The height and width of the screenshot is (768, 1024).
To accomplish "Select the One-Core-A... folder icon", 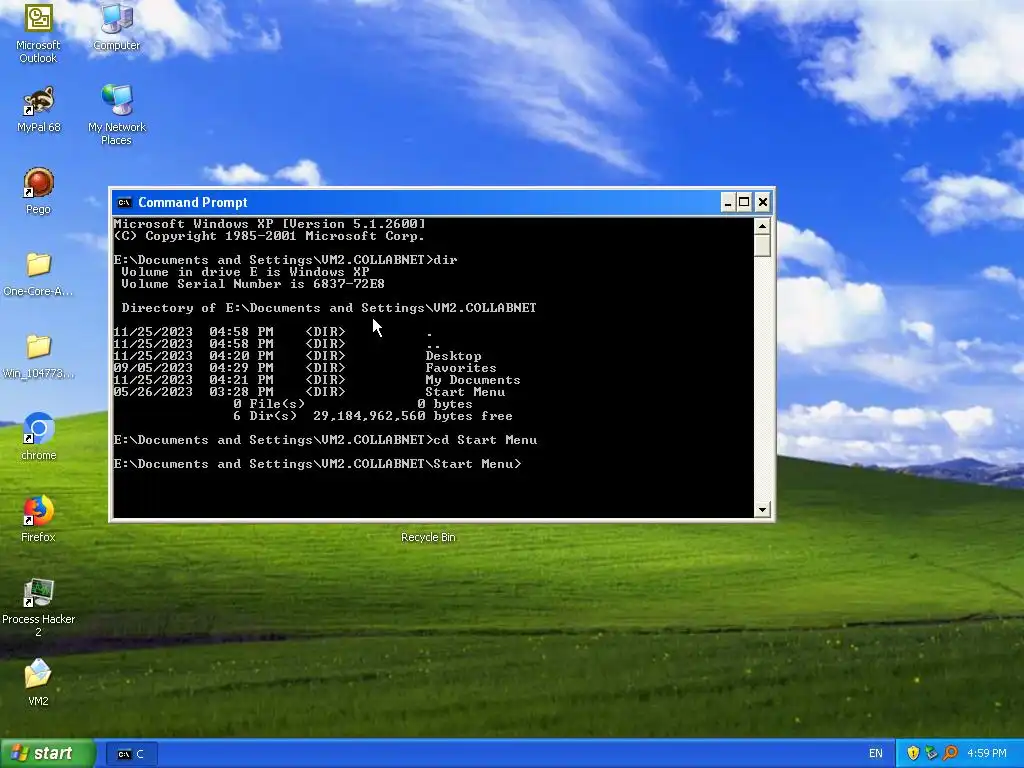I will [x=38, y=274].
